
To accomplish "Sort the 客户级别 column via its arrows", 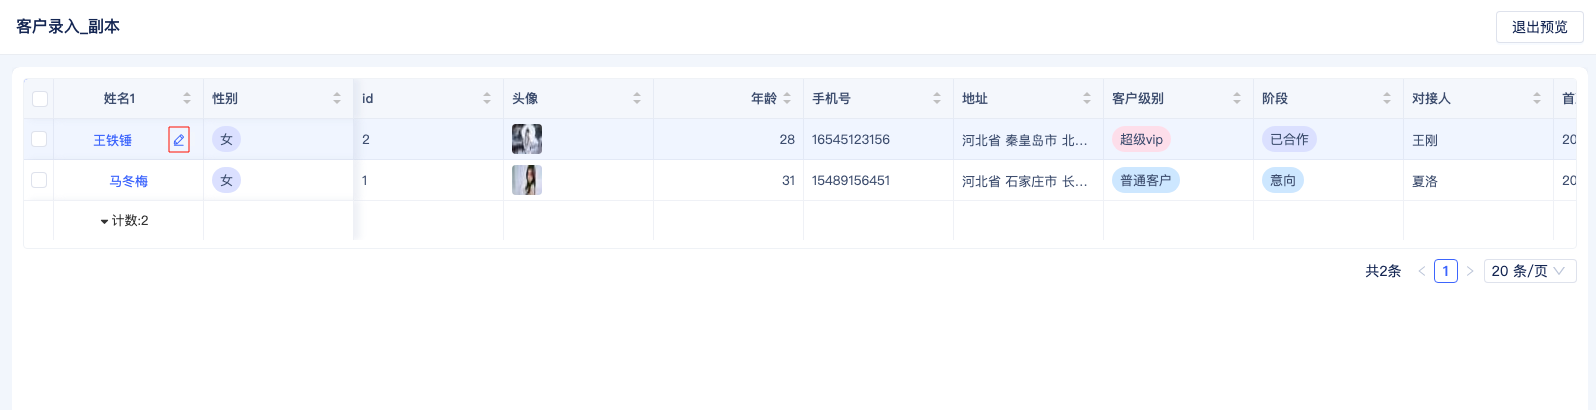I will 1237,98.
